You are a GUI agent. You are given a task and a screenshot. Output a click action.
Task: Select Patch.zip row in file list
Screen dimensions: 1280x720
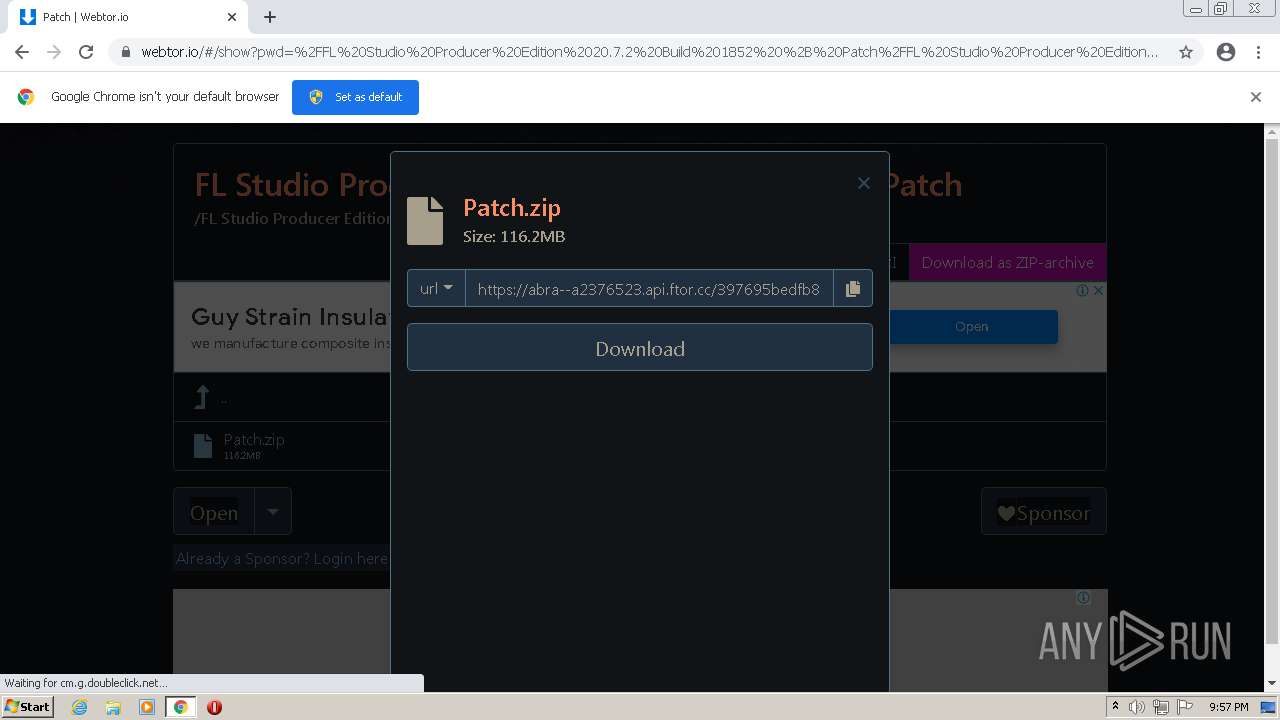[640, 446]
